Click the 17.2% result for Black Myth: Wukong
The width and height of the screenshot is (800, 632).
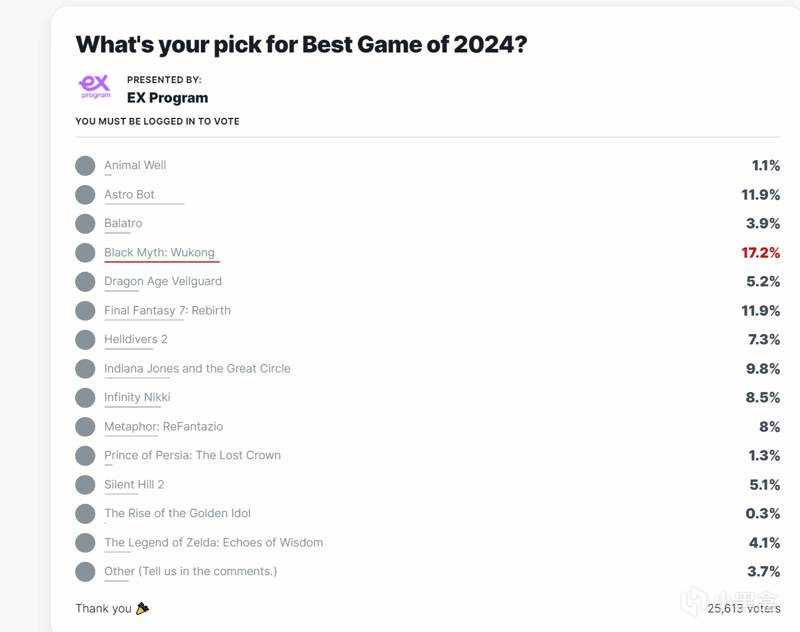click(760, 253)
